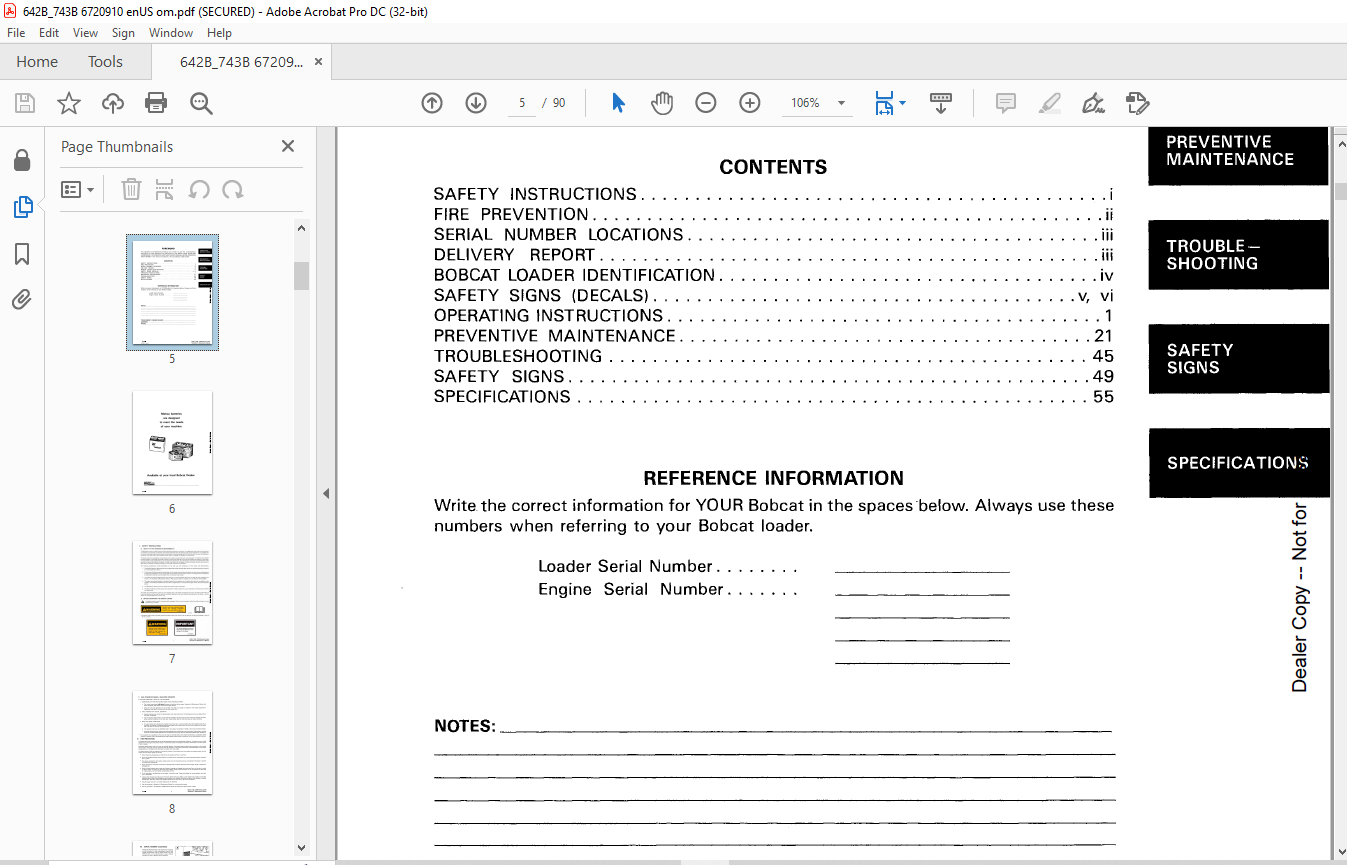
Task: Open the Bookmarks panel
Action: (22, 254)
